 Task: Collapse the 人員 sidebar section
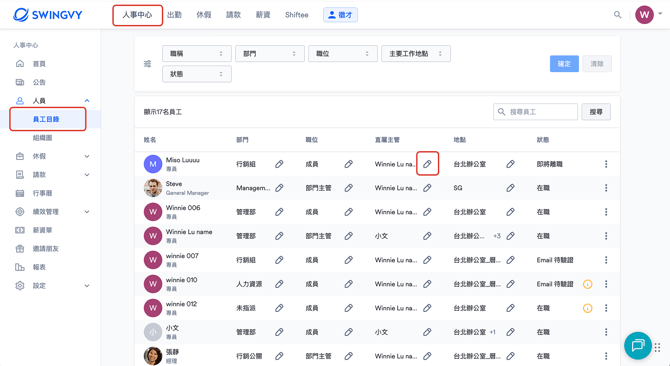coord(87,101)
